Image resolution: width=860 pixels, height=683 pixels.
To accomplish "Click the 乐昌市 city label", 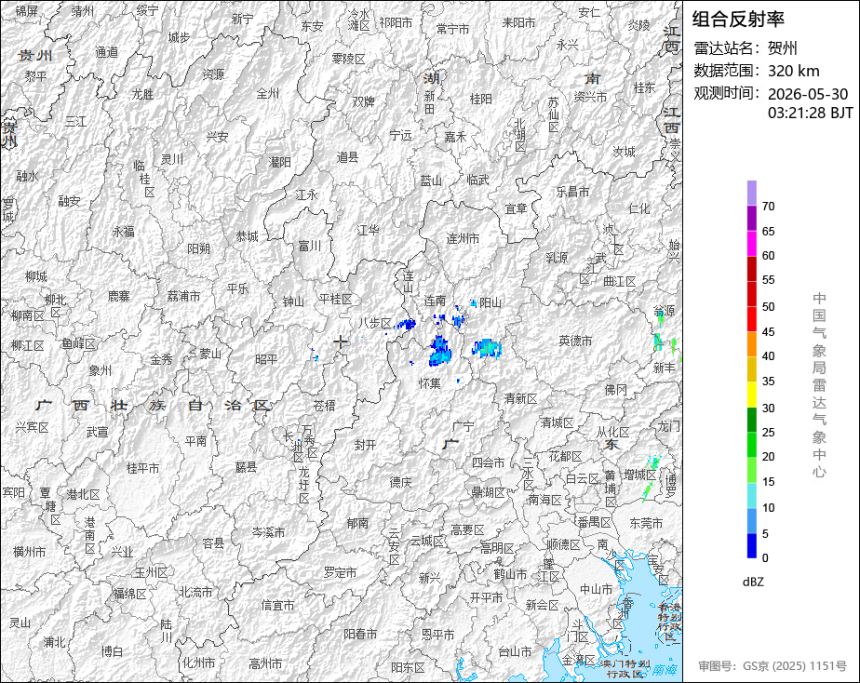I will [x=573, y=191].
